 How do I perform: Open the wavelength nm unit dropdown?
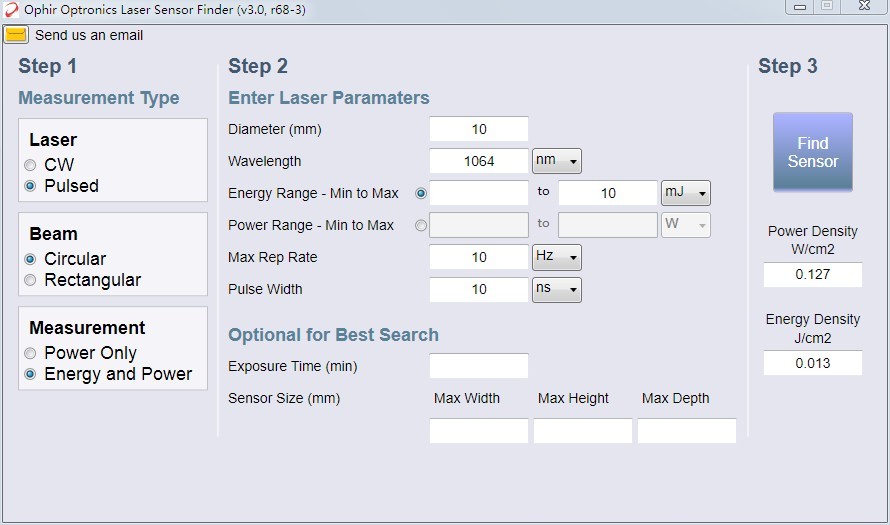557,161
